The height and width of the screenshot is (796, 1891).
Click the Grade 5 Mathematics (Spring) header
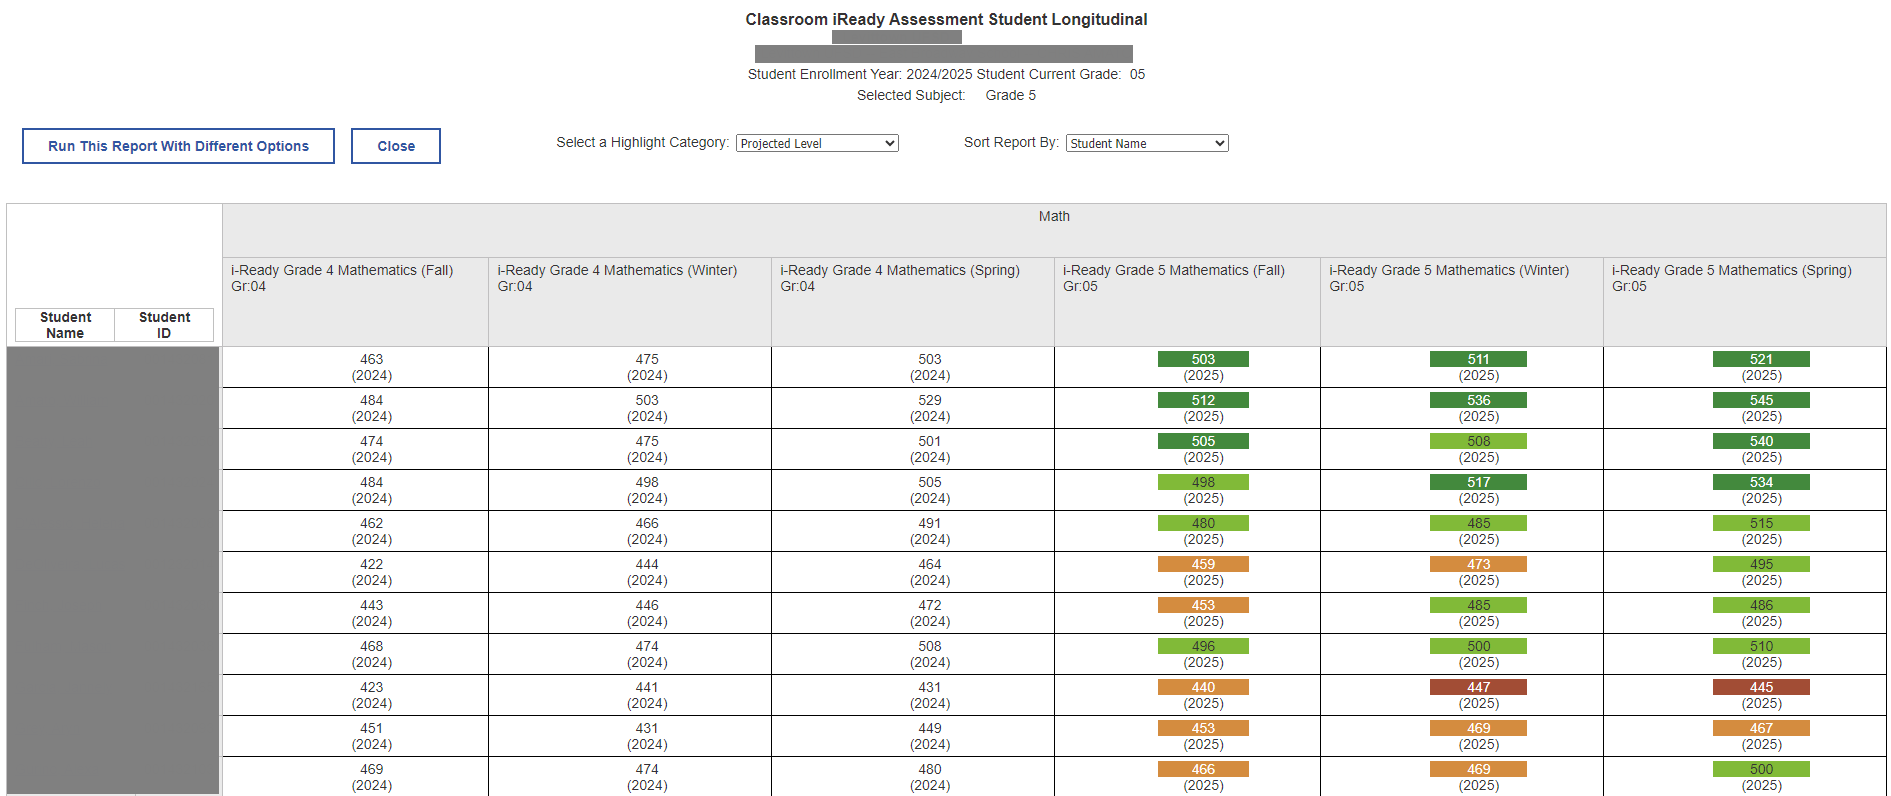point(1745,302)
